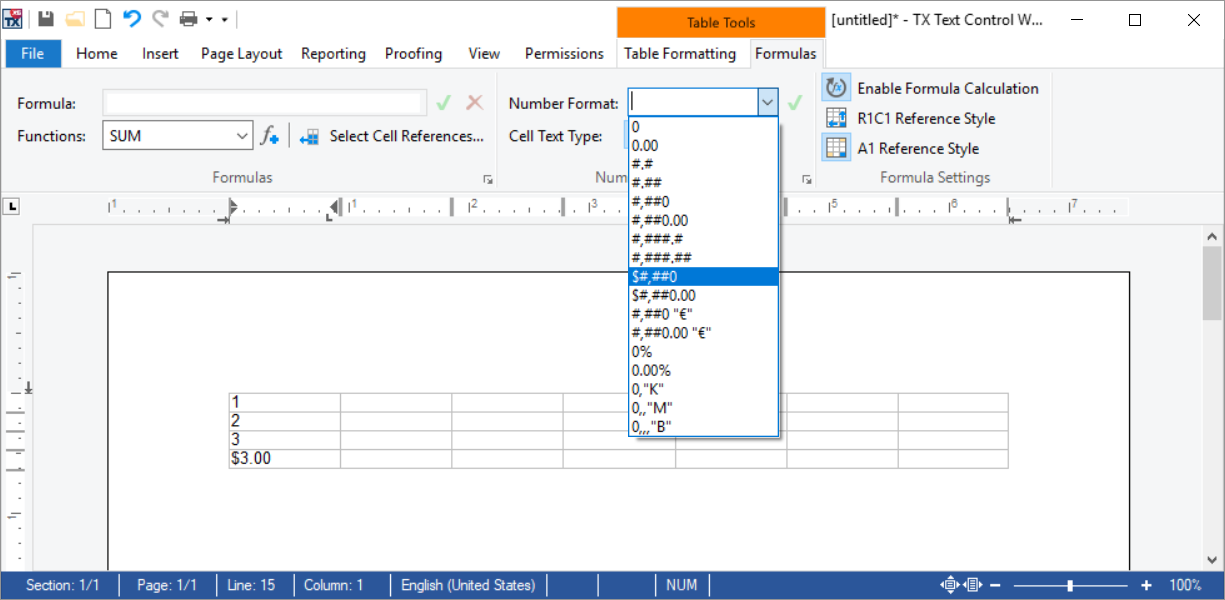This screenshot has height=600, width=1225.
Task: Choose the 0,,,"B" billions format
Action: click(x=704, y=427)
